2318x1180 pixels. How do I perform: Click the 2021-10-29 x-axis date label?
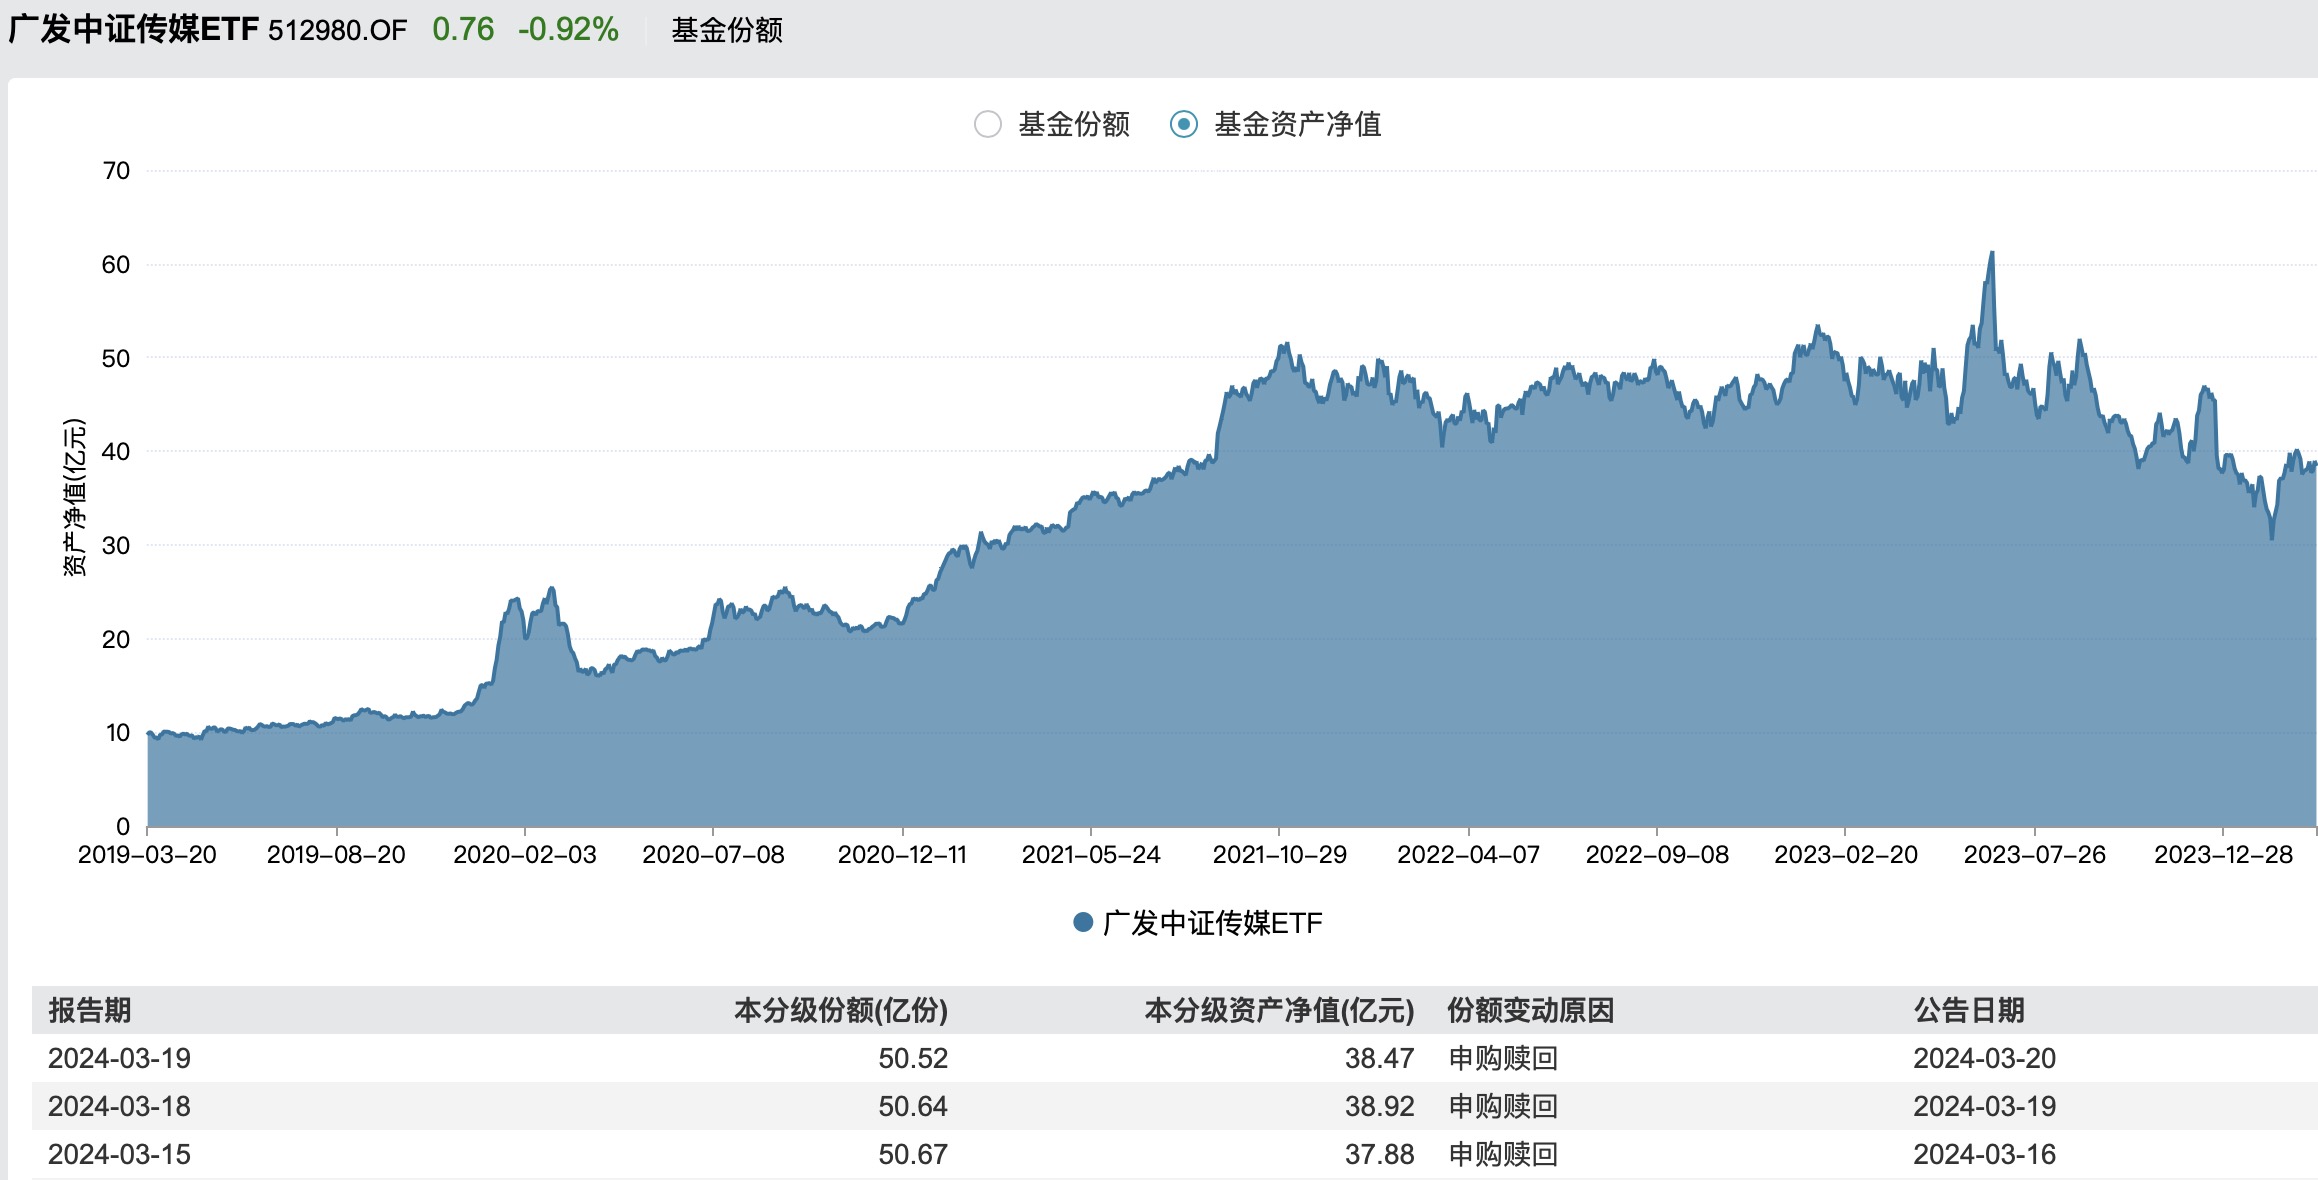point(1279,854)
